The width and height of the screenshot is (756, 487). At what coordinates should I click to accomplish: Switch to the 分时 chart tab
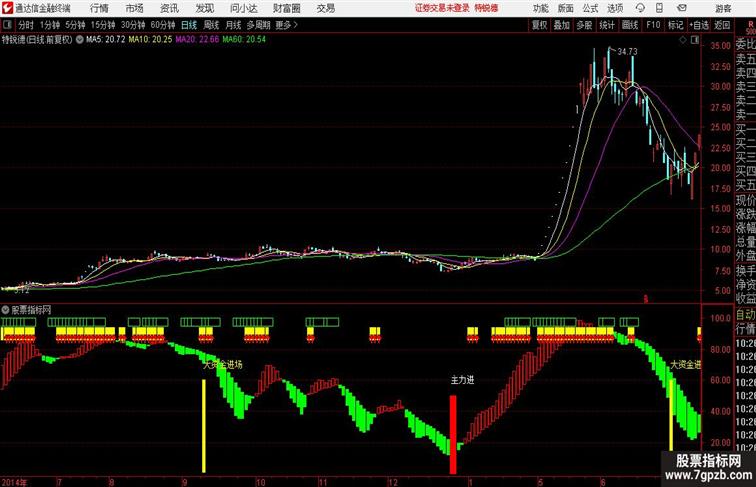26,25
